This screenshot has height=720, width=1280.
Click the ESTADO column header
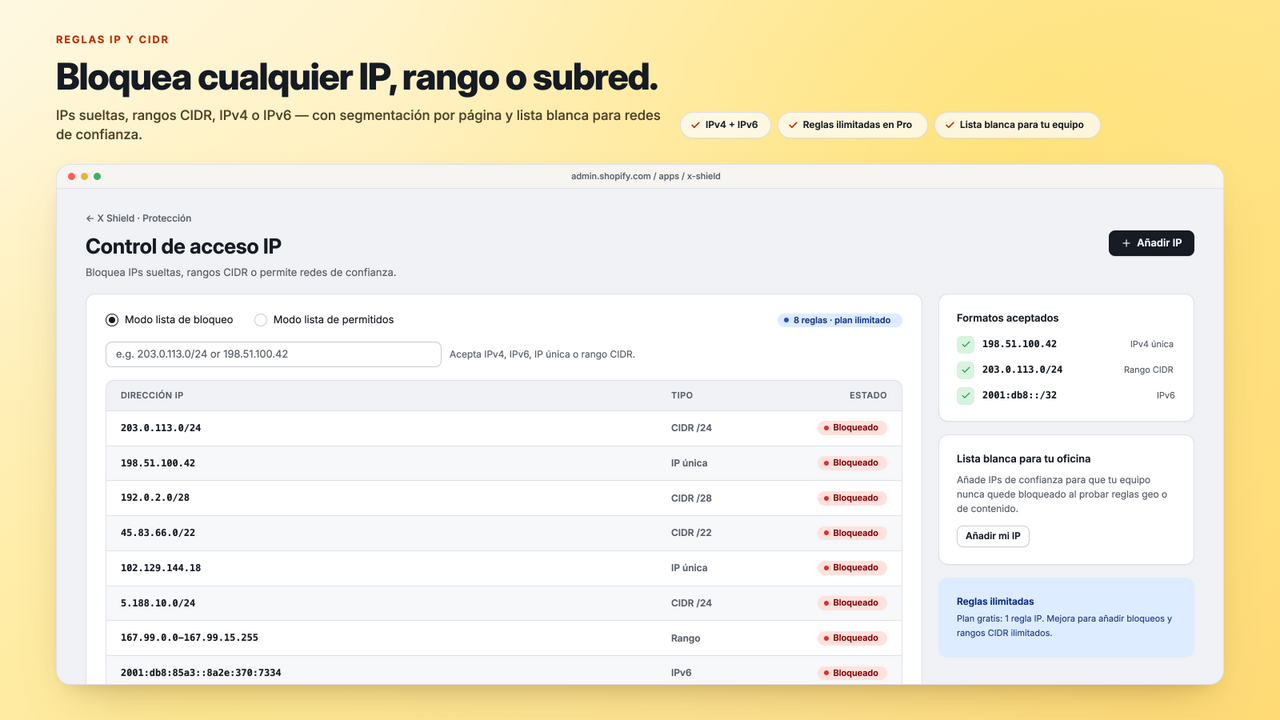tap(868, 396)
